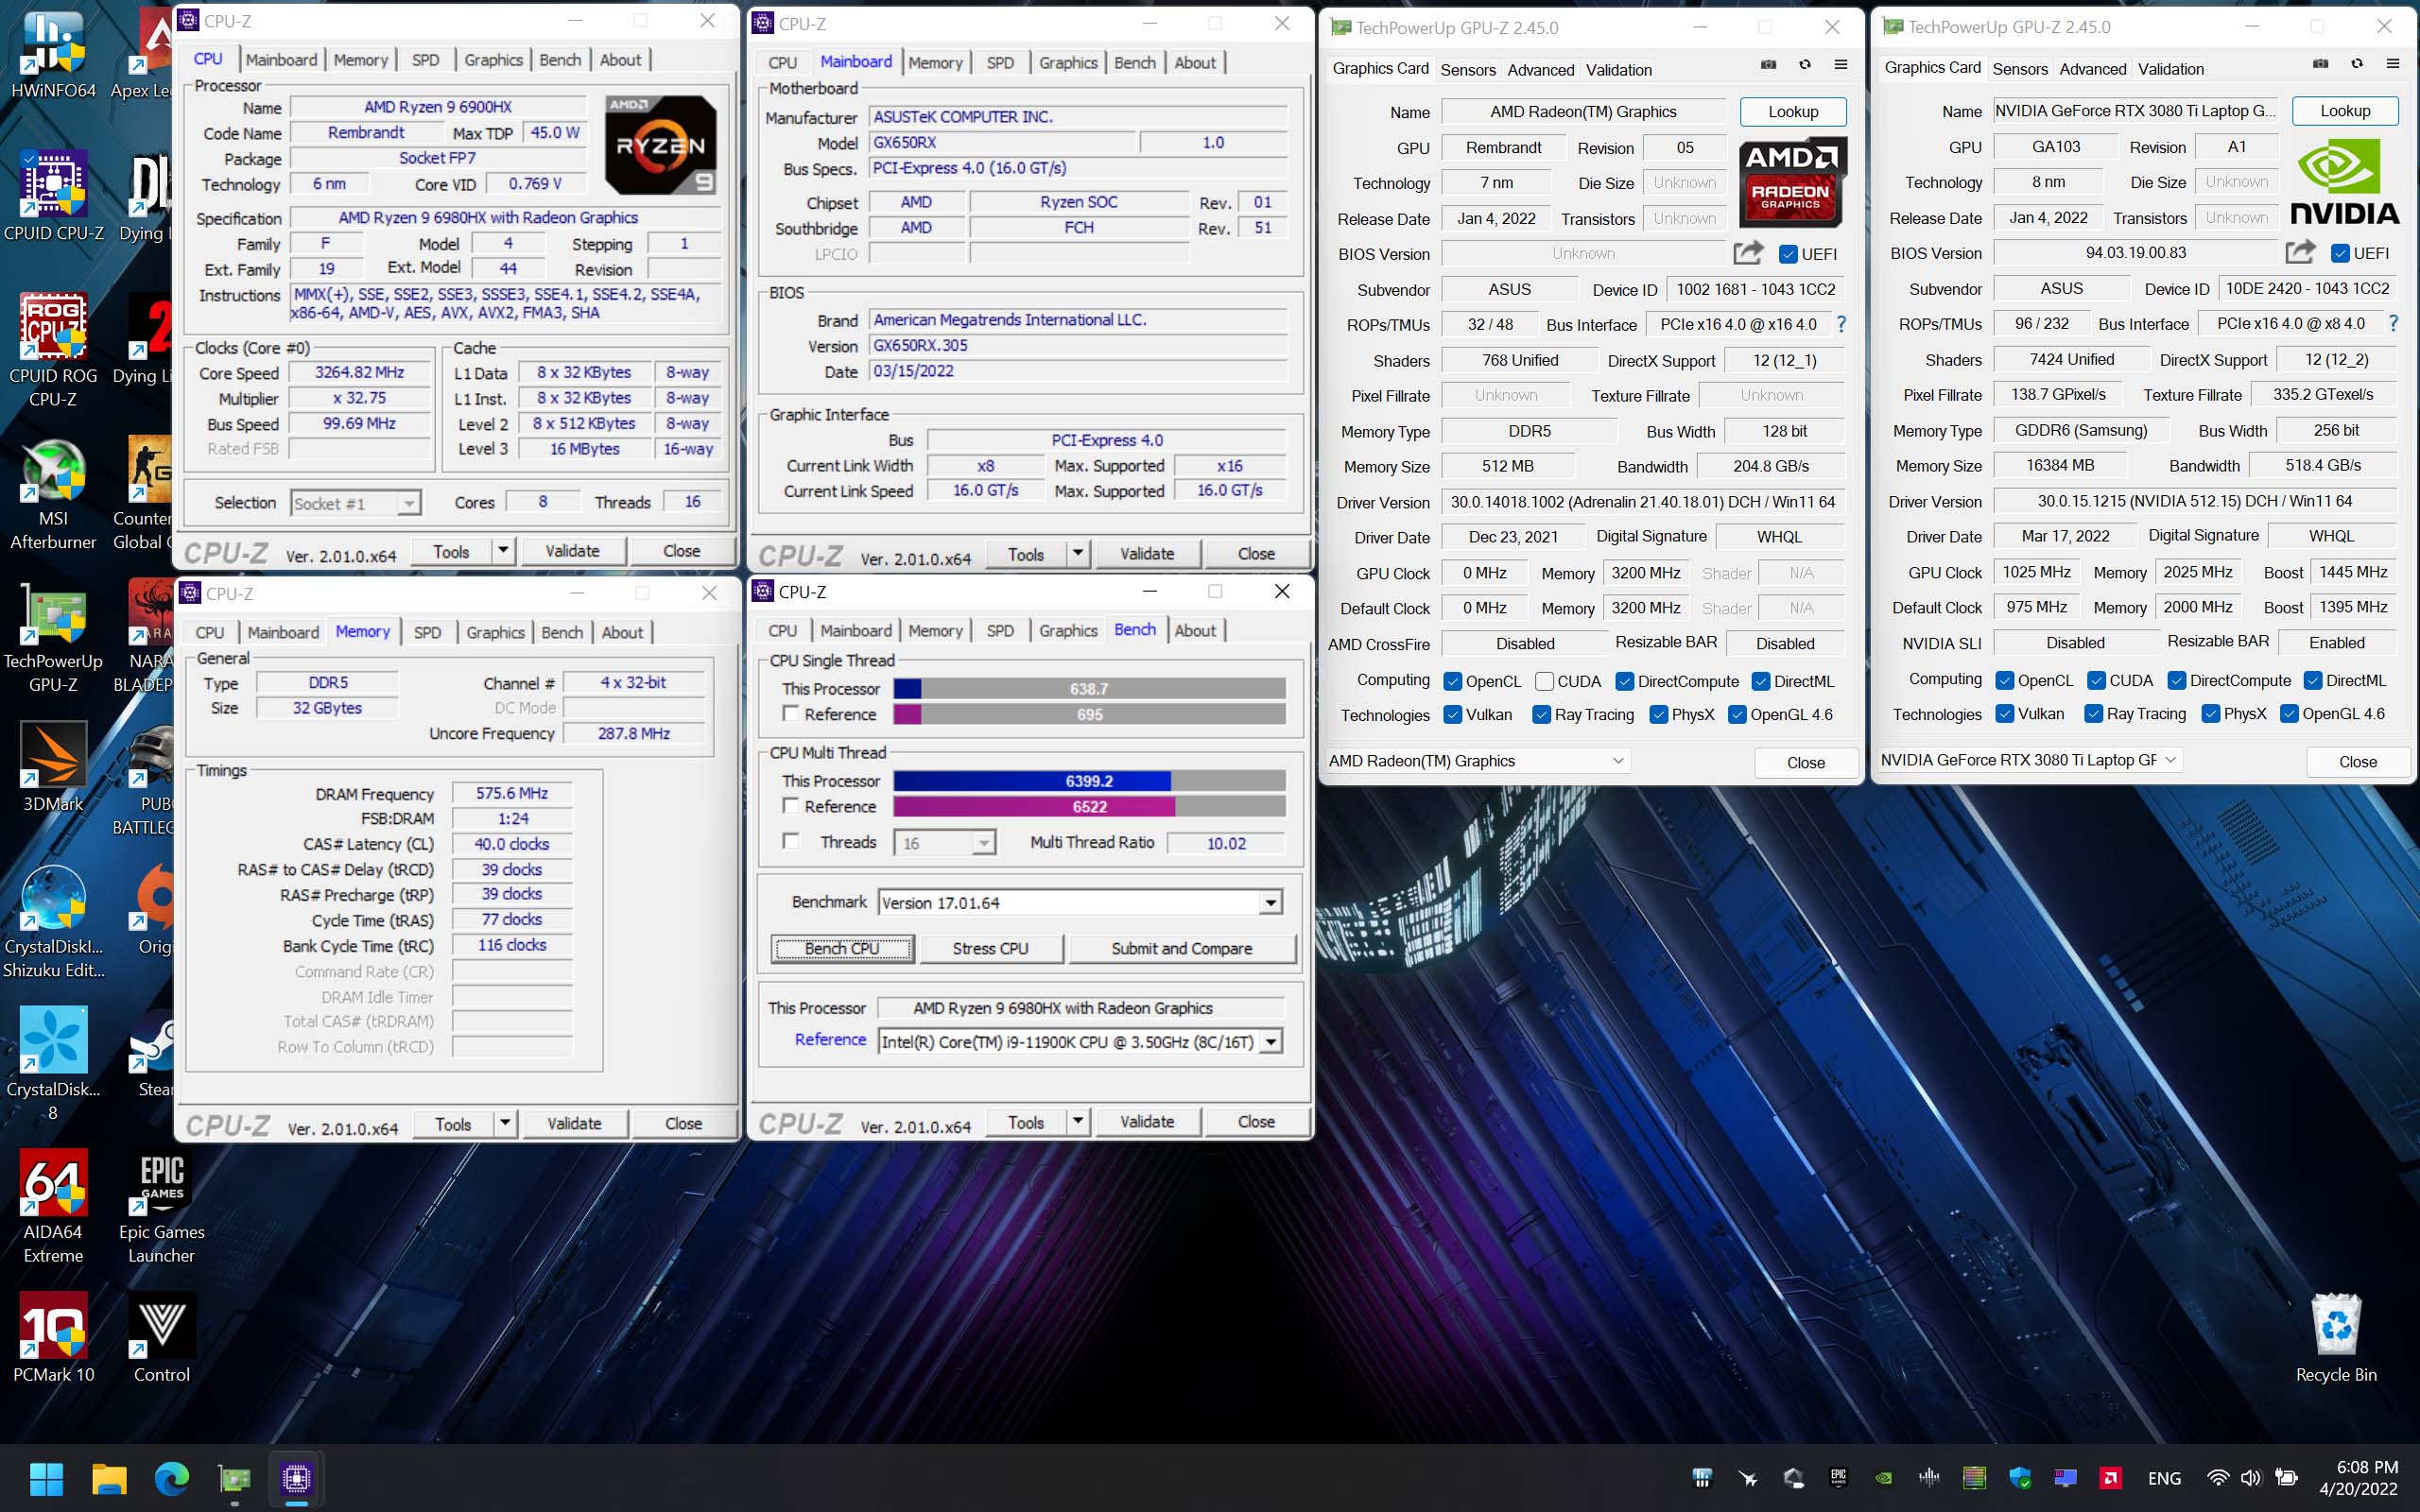This screenshot has height=1512, width=2420.
Task: Click refresh icon in NVIDIA GPU-Z window
Action: pyautogui.click(x=2357, y=64)
